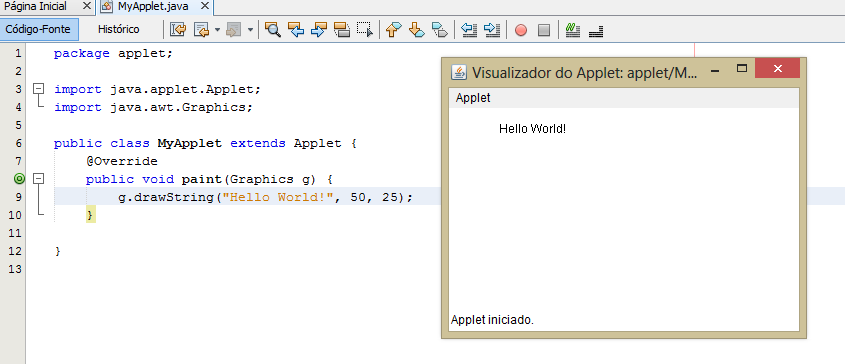Jump to the last edit location
This screenshot has height=364, width=845.
[x=177, y=30]
